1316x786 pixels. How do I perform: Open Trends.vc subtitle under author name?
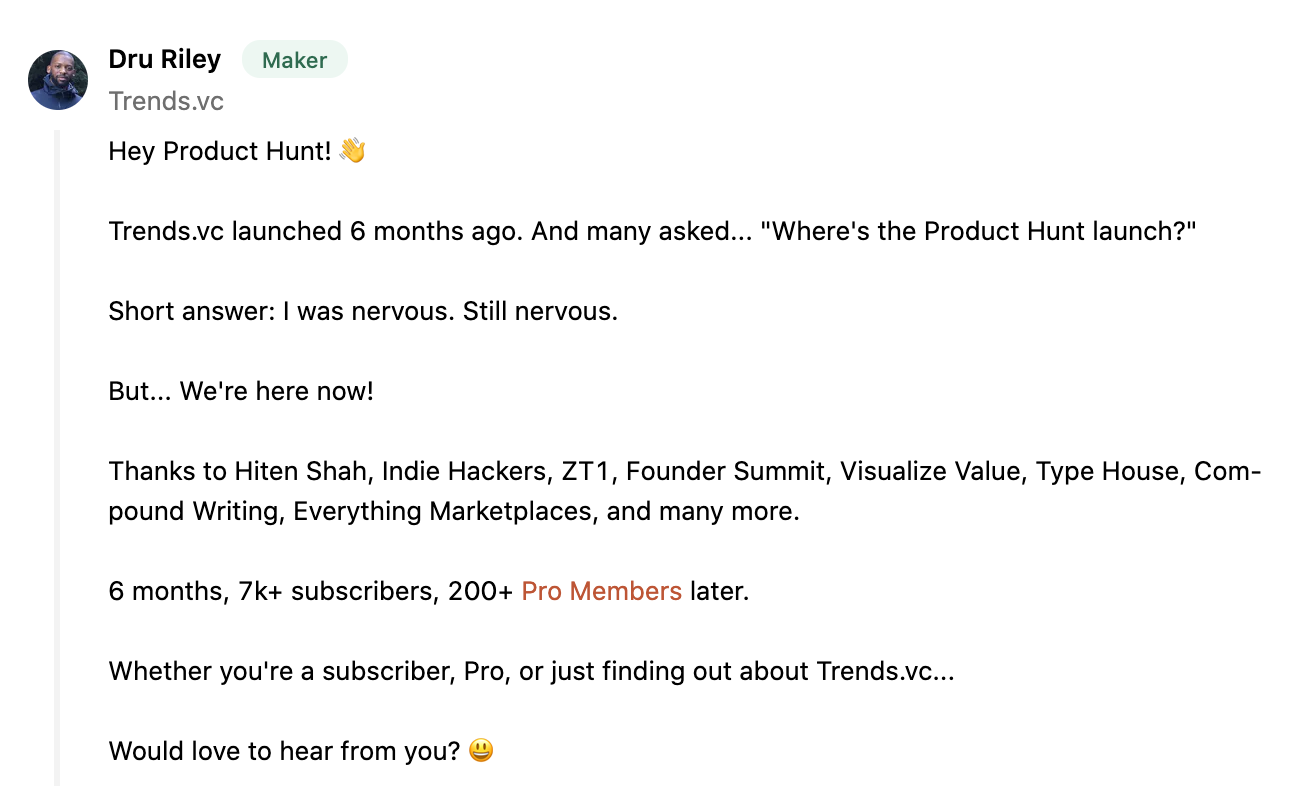pos(166,101)
